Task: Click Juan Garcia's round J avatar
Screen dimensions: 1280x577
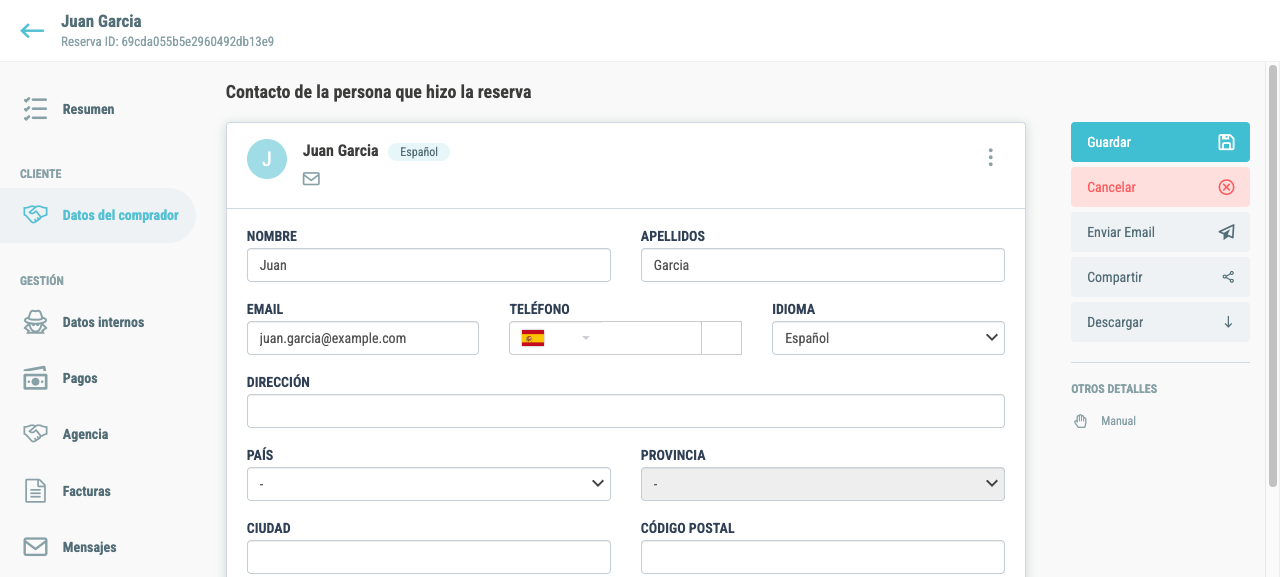Action: (267, 158)
